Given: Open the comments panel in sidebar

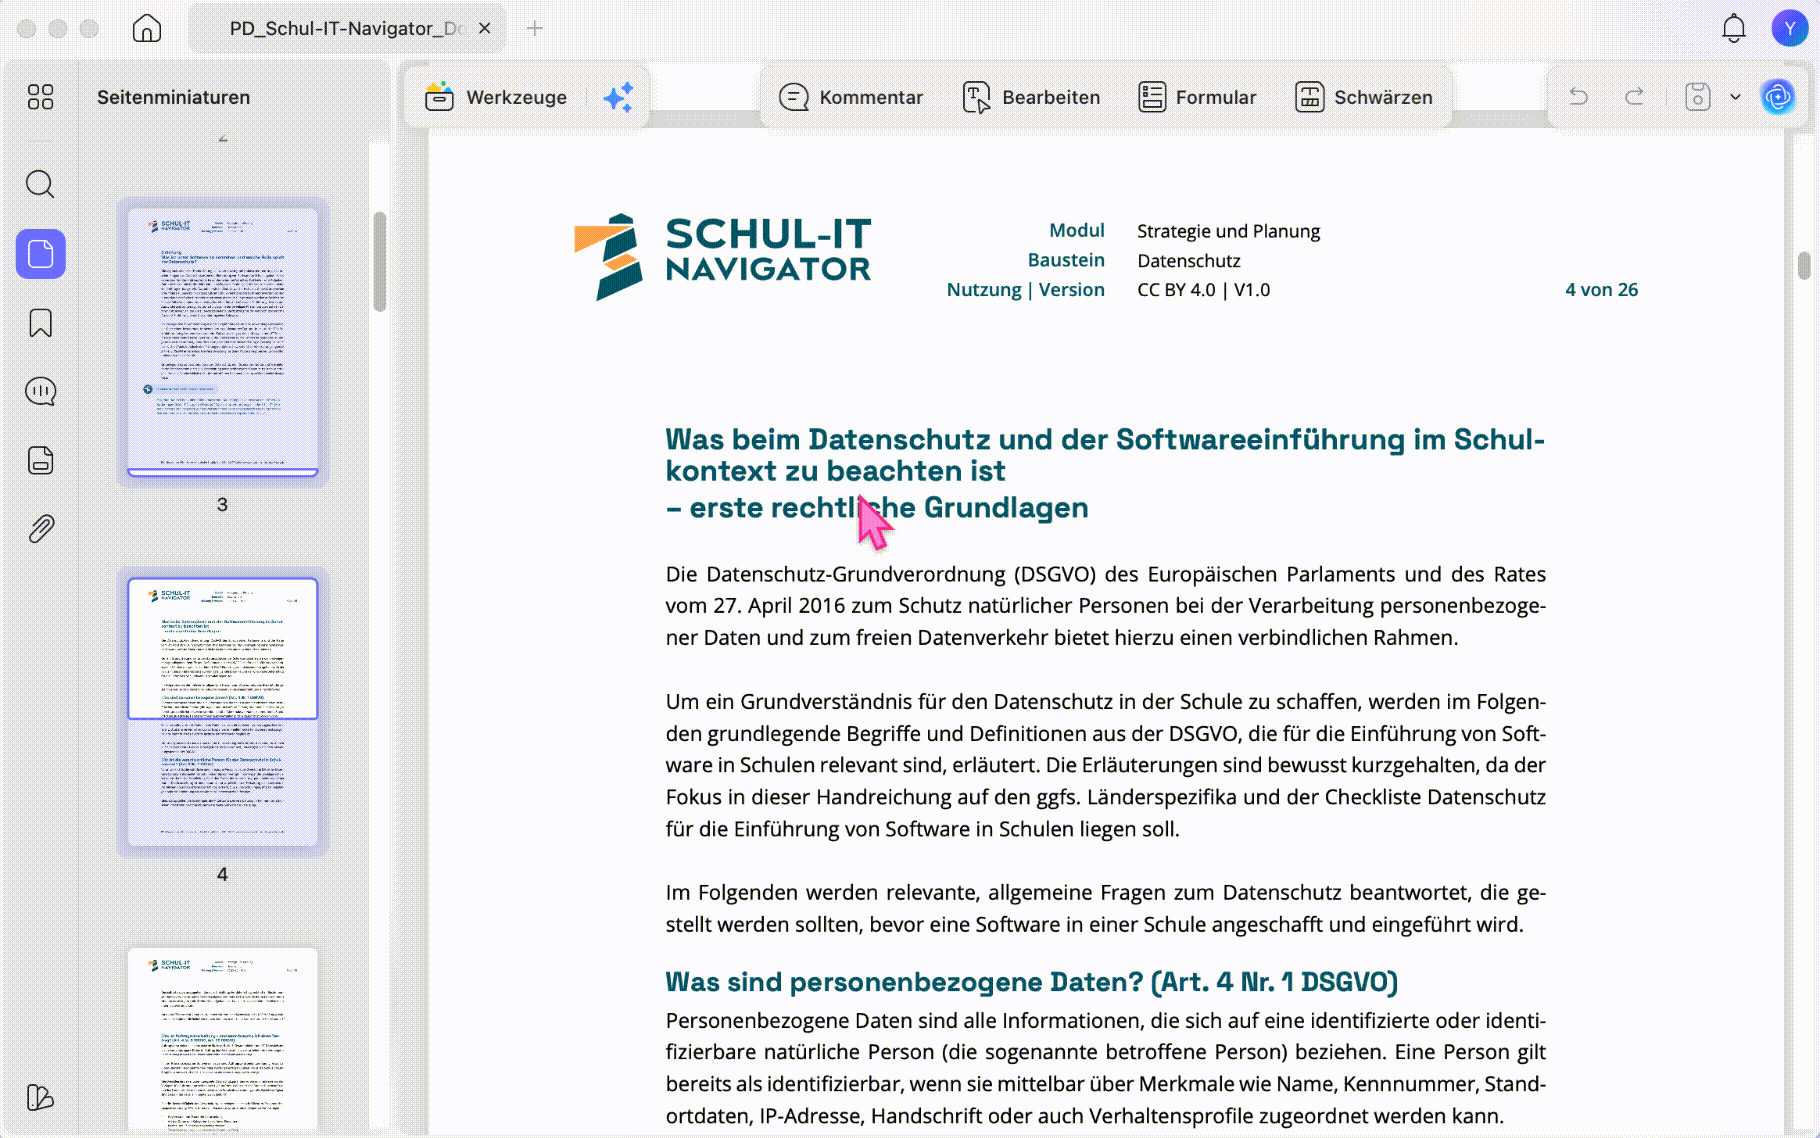Looking at the screenshot, I should 41,391.
